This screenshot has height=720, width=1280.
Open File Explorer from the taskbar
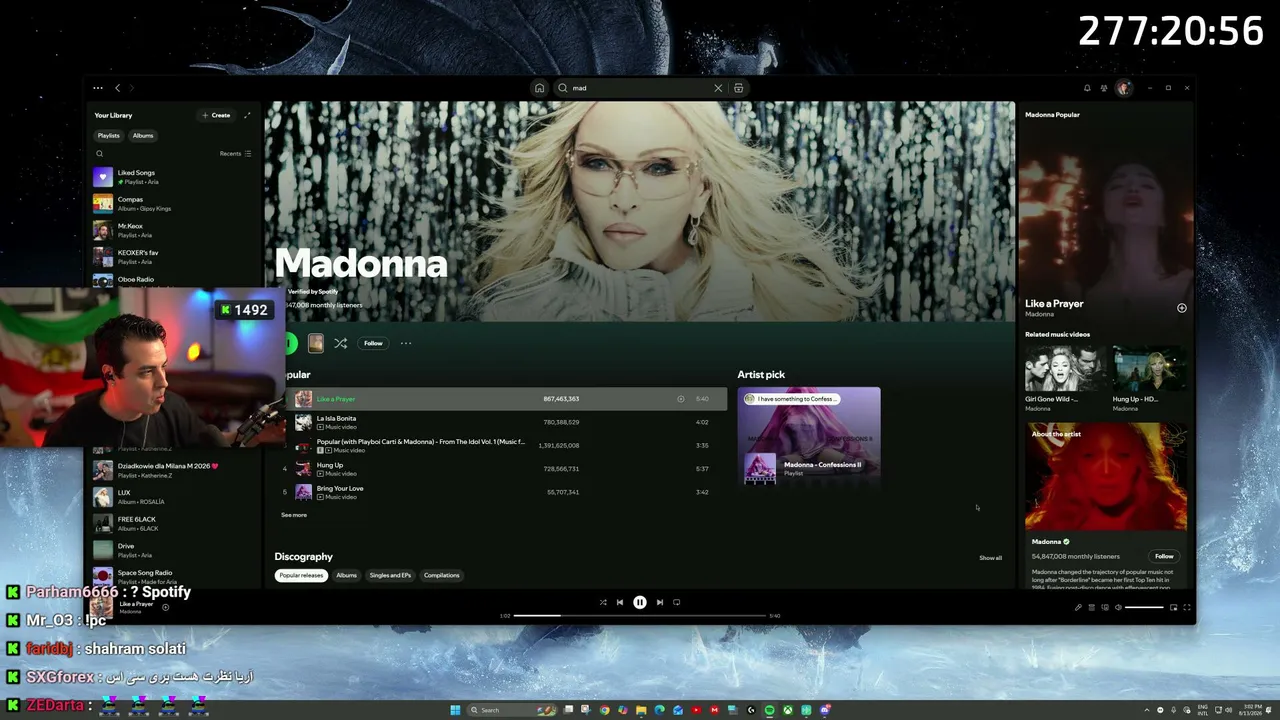pos(641,710)
